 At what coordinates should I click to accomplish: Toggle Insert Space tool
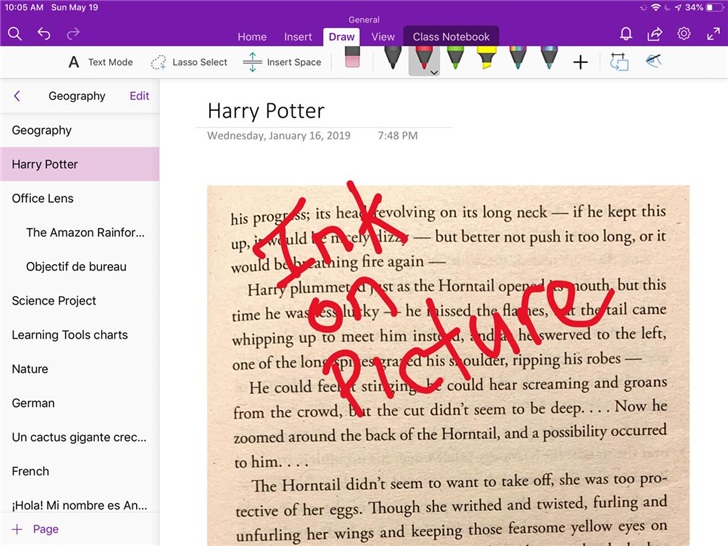pyautogui.click(x=282, y=62)
